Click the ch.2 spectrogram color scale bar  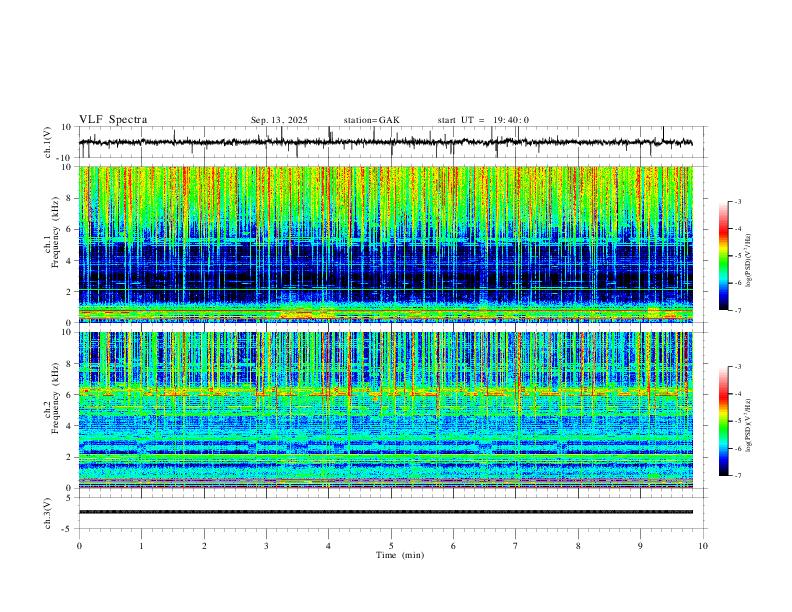(723, 421)
